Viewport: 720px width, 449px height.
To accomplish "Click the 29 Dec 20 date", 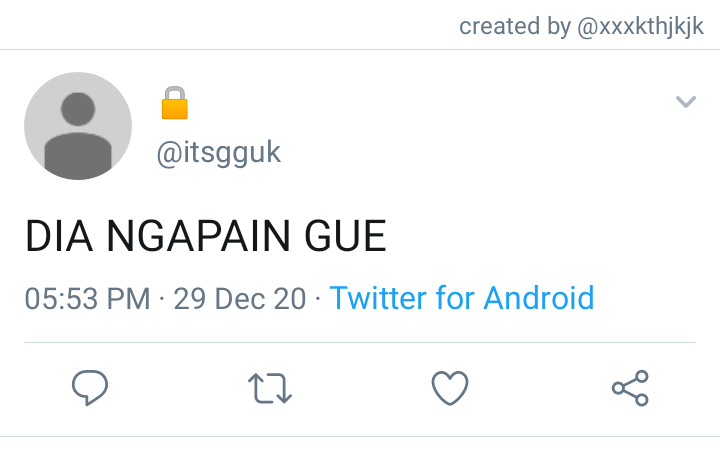I will tap(240, 299).
